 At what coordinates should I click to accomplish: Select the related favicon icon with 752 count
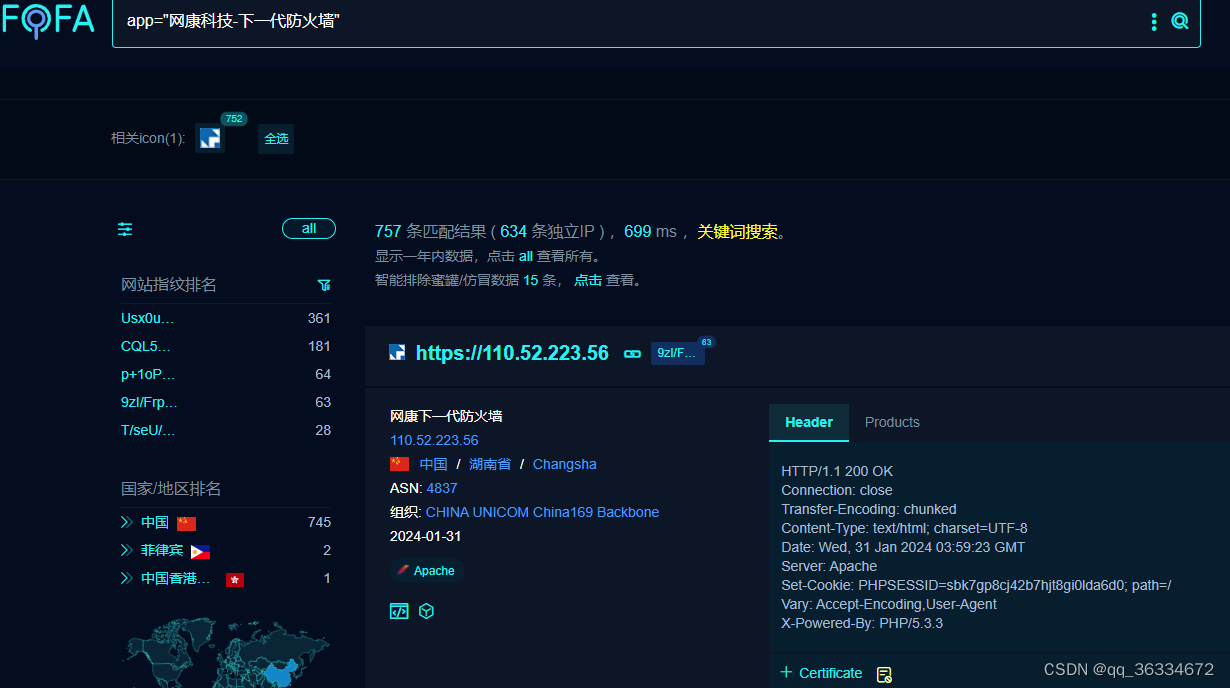pos(210,138)
